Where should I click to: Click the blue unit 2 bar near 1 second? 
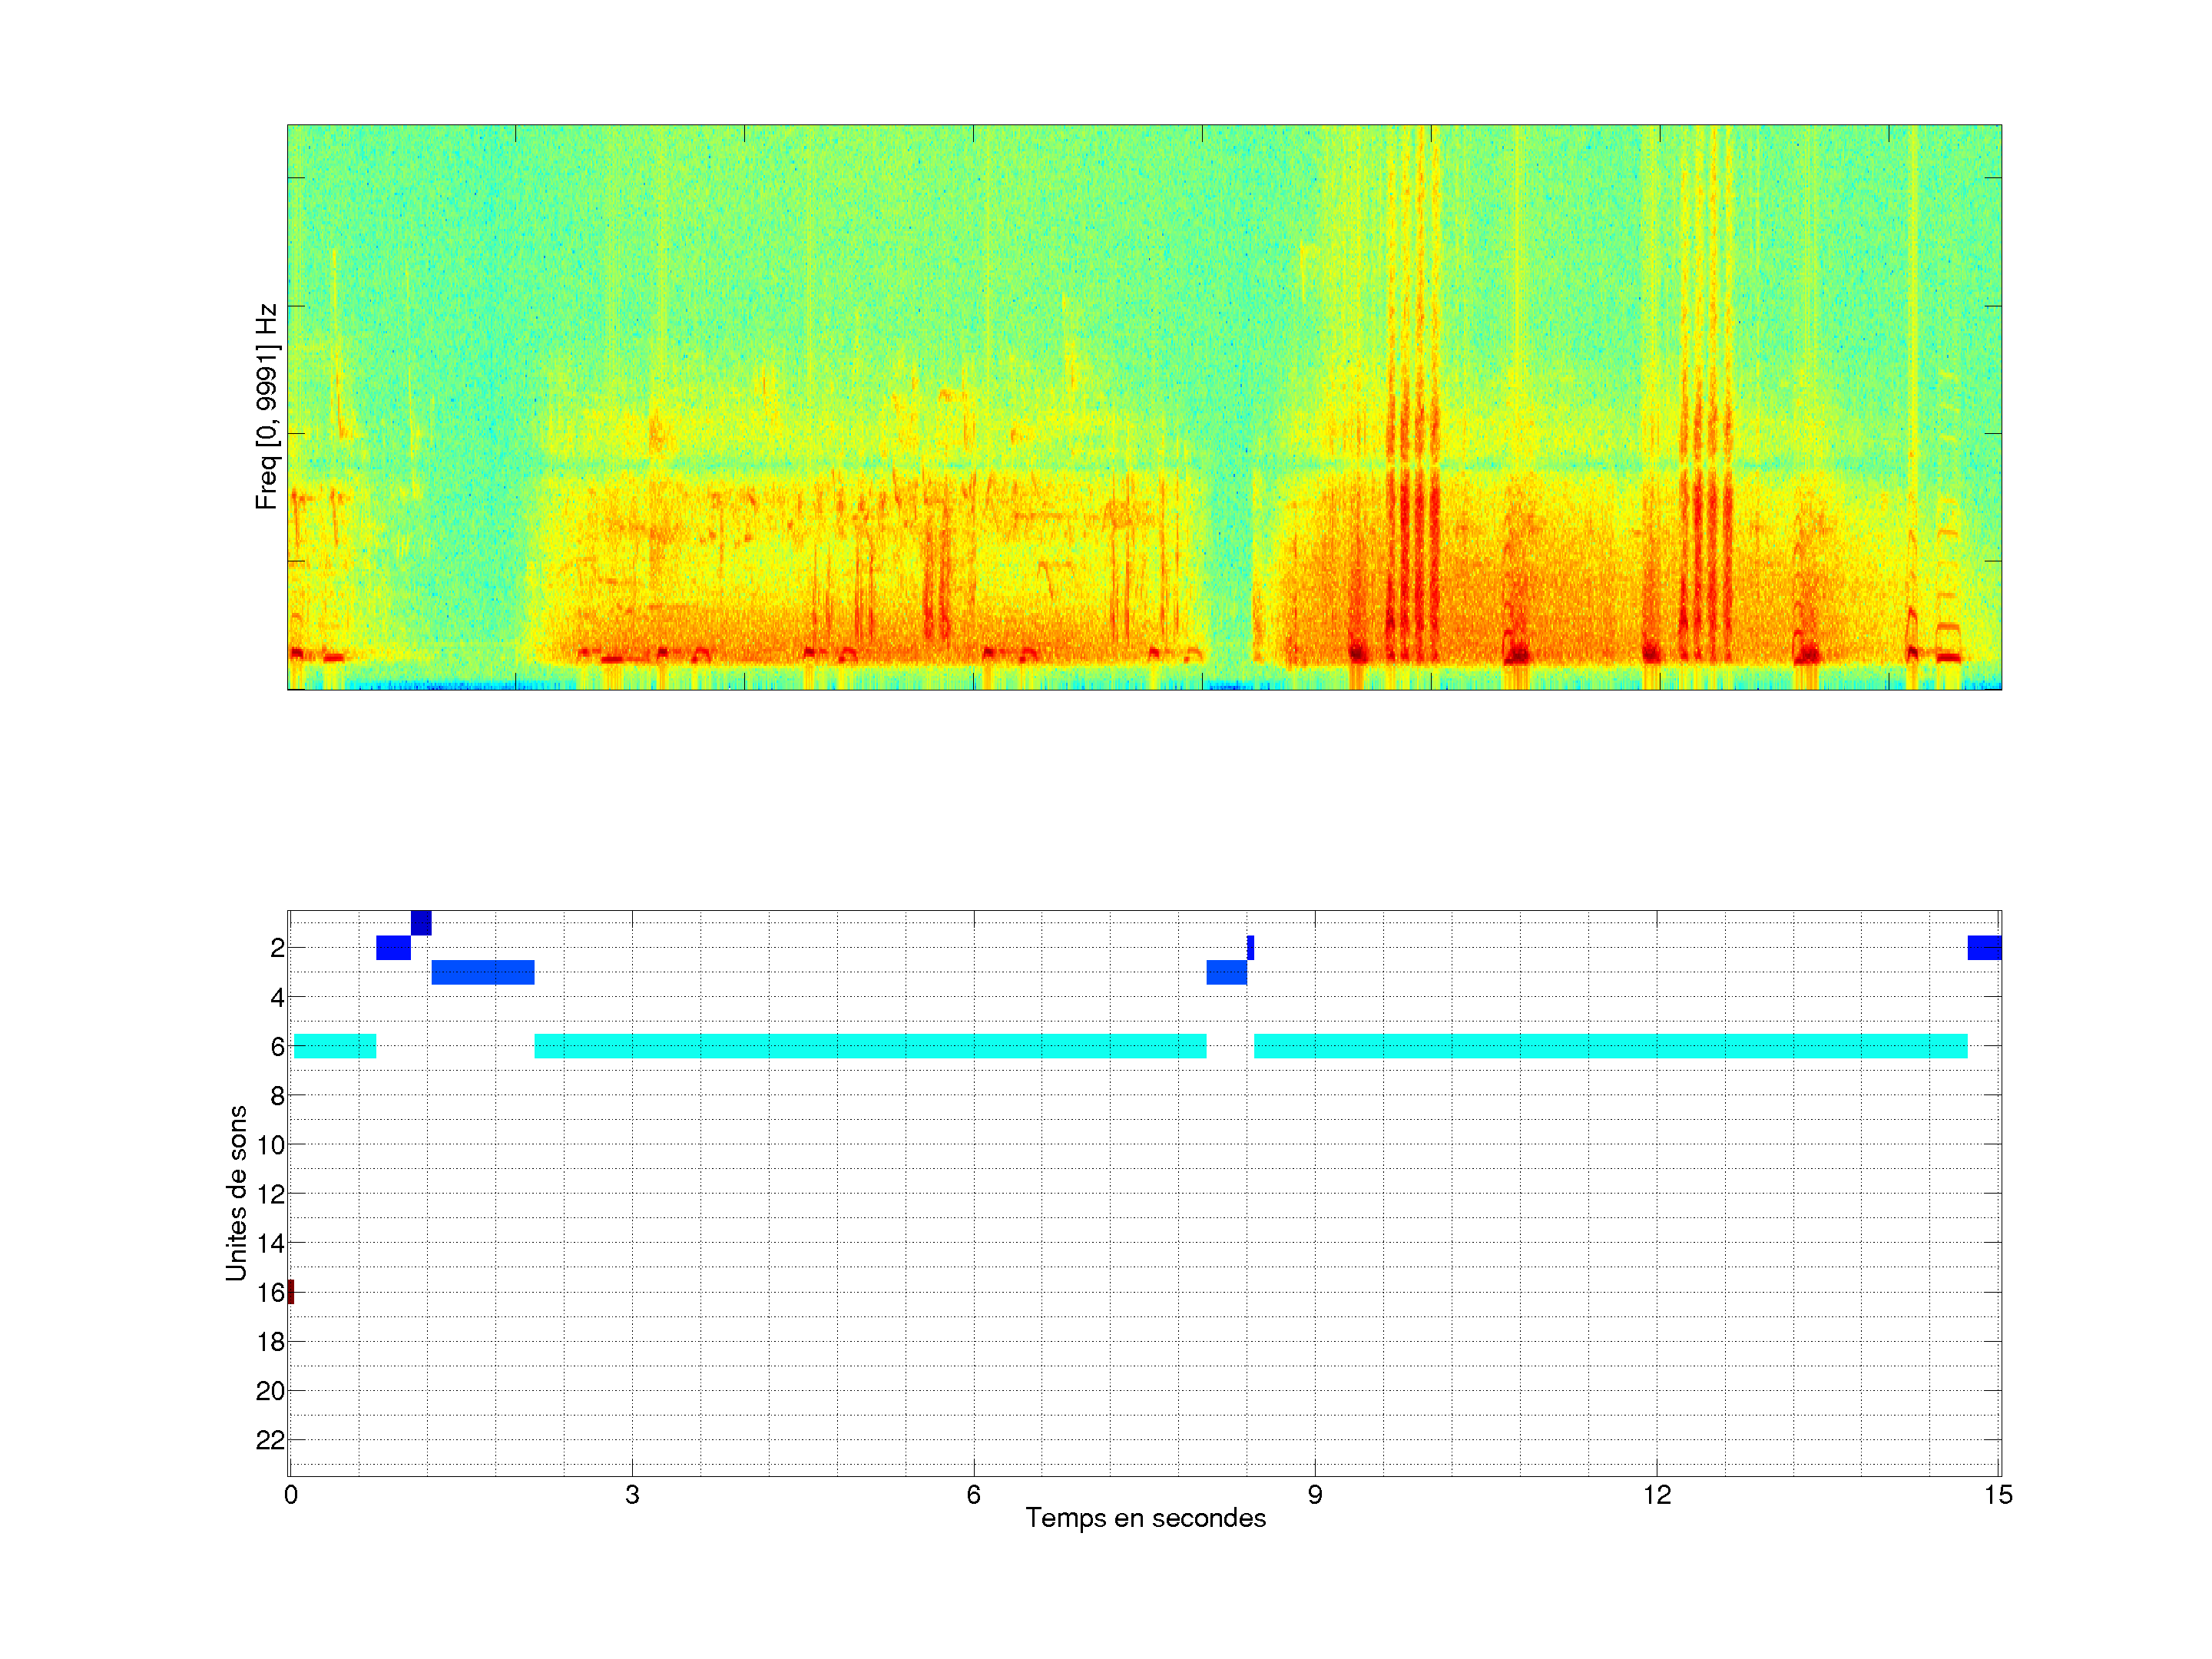(393, 947)
